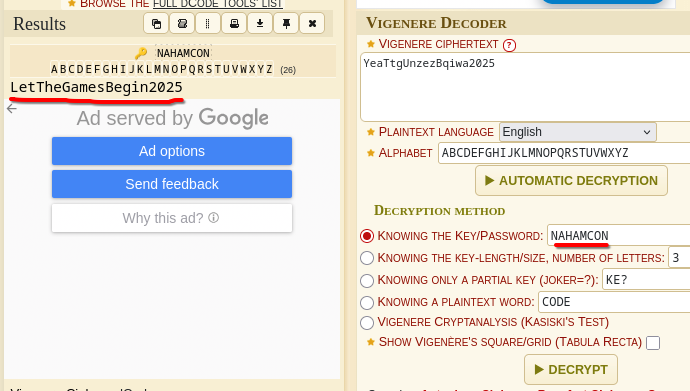The width and height of the screenshot is (690, 391).
Task: Download the results as a file
Action: 260,23
